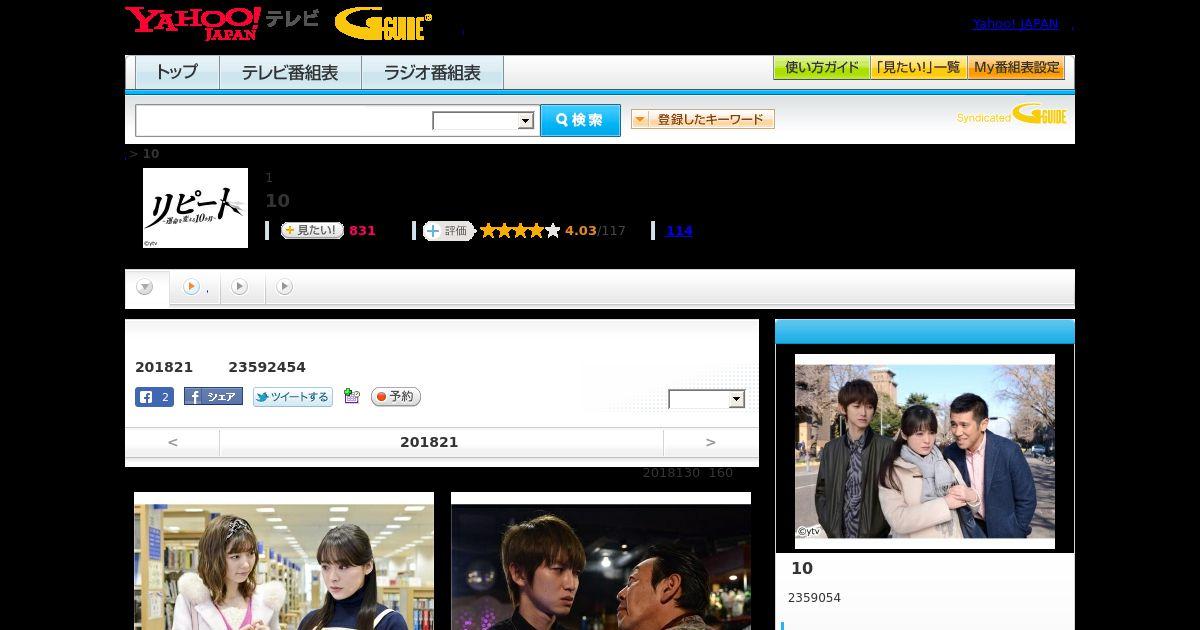Viewport: 1200px width, 630px height.
Task: Open the 114 reviews link
Action: [x=679, y=231]
